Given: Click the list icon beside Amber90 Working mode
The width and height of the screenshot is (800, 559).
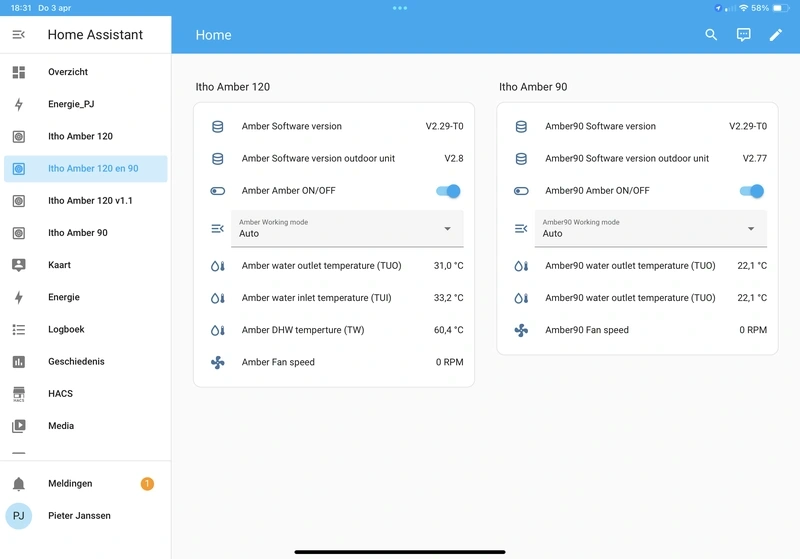Looking at the screenshot, I should coord(521,228).
